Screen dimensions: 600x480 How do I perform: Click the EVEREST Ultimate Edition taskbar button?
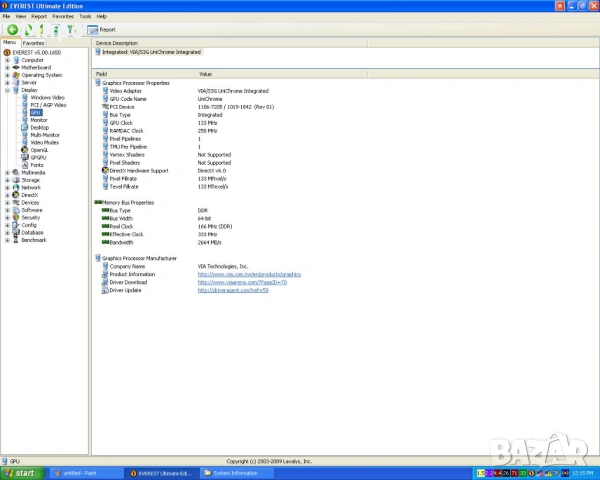click(x=163, y=473)
